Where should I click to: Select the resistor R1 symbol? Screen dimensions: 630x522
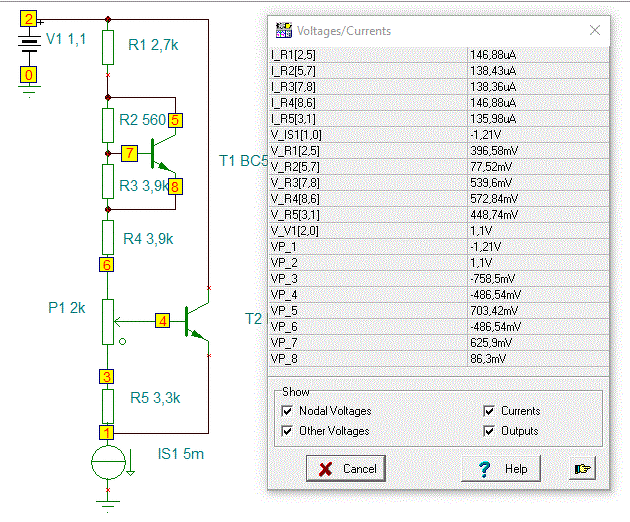click(x=108, y=47)
